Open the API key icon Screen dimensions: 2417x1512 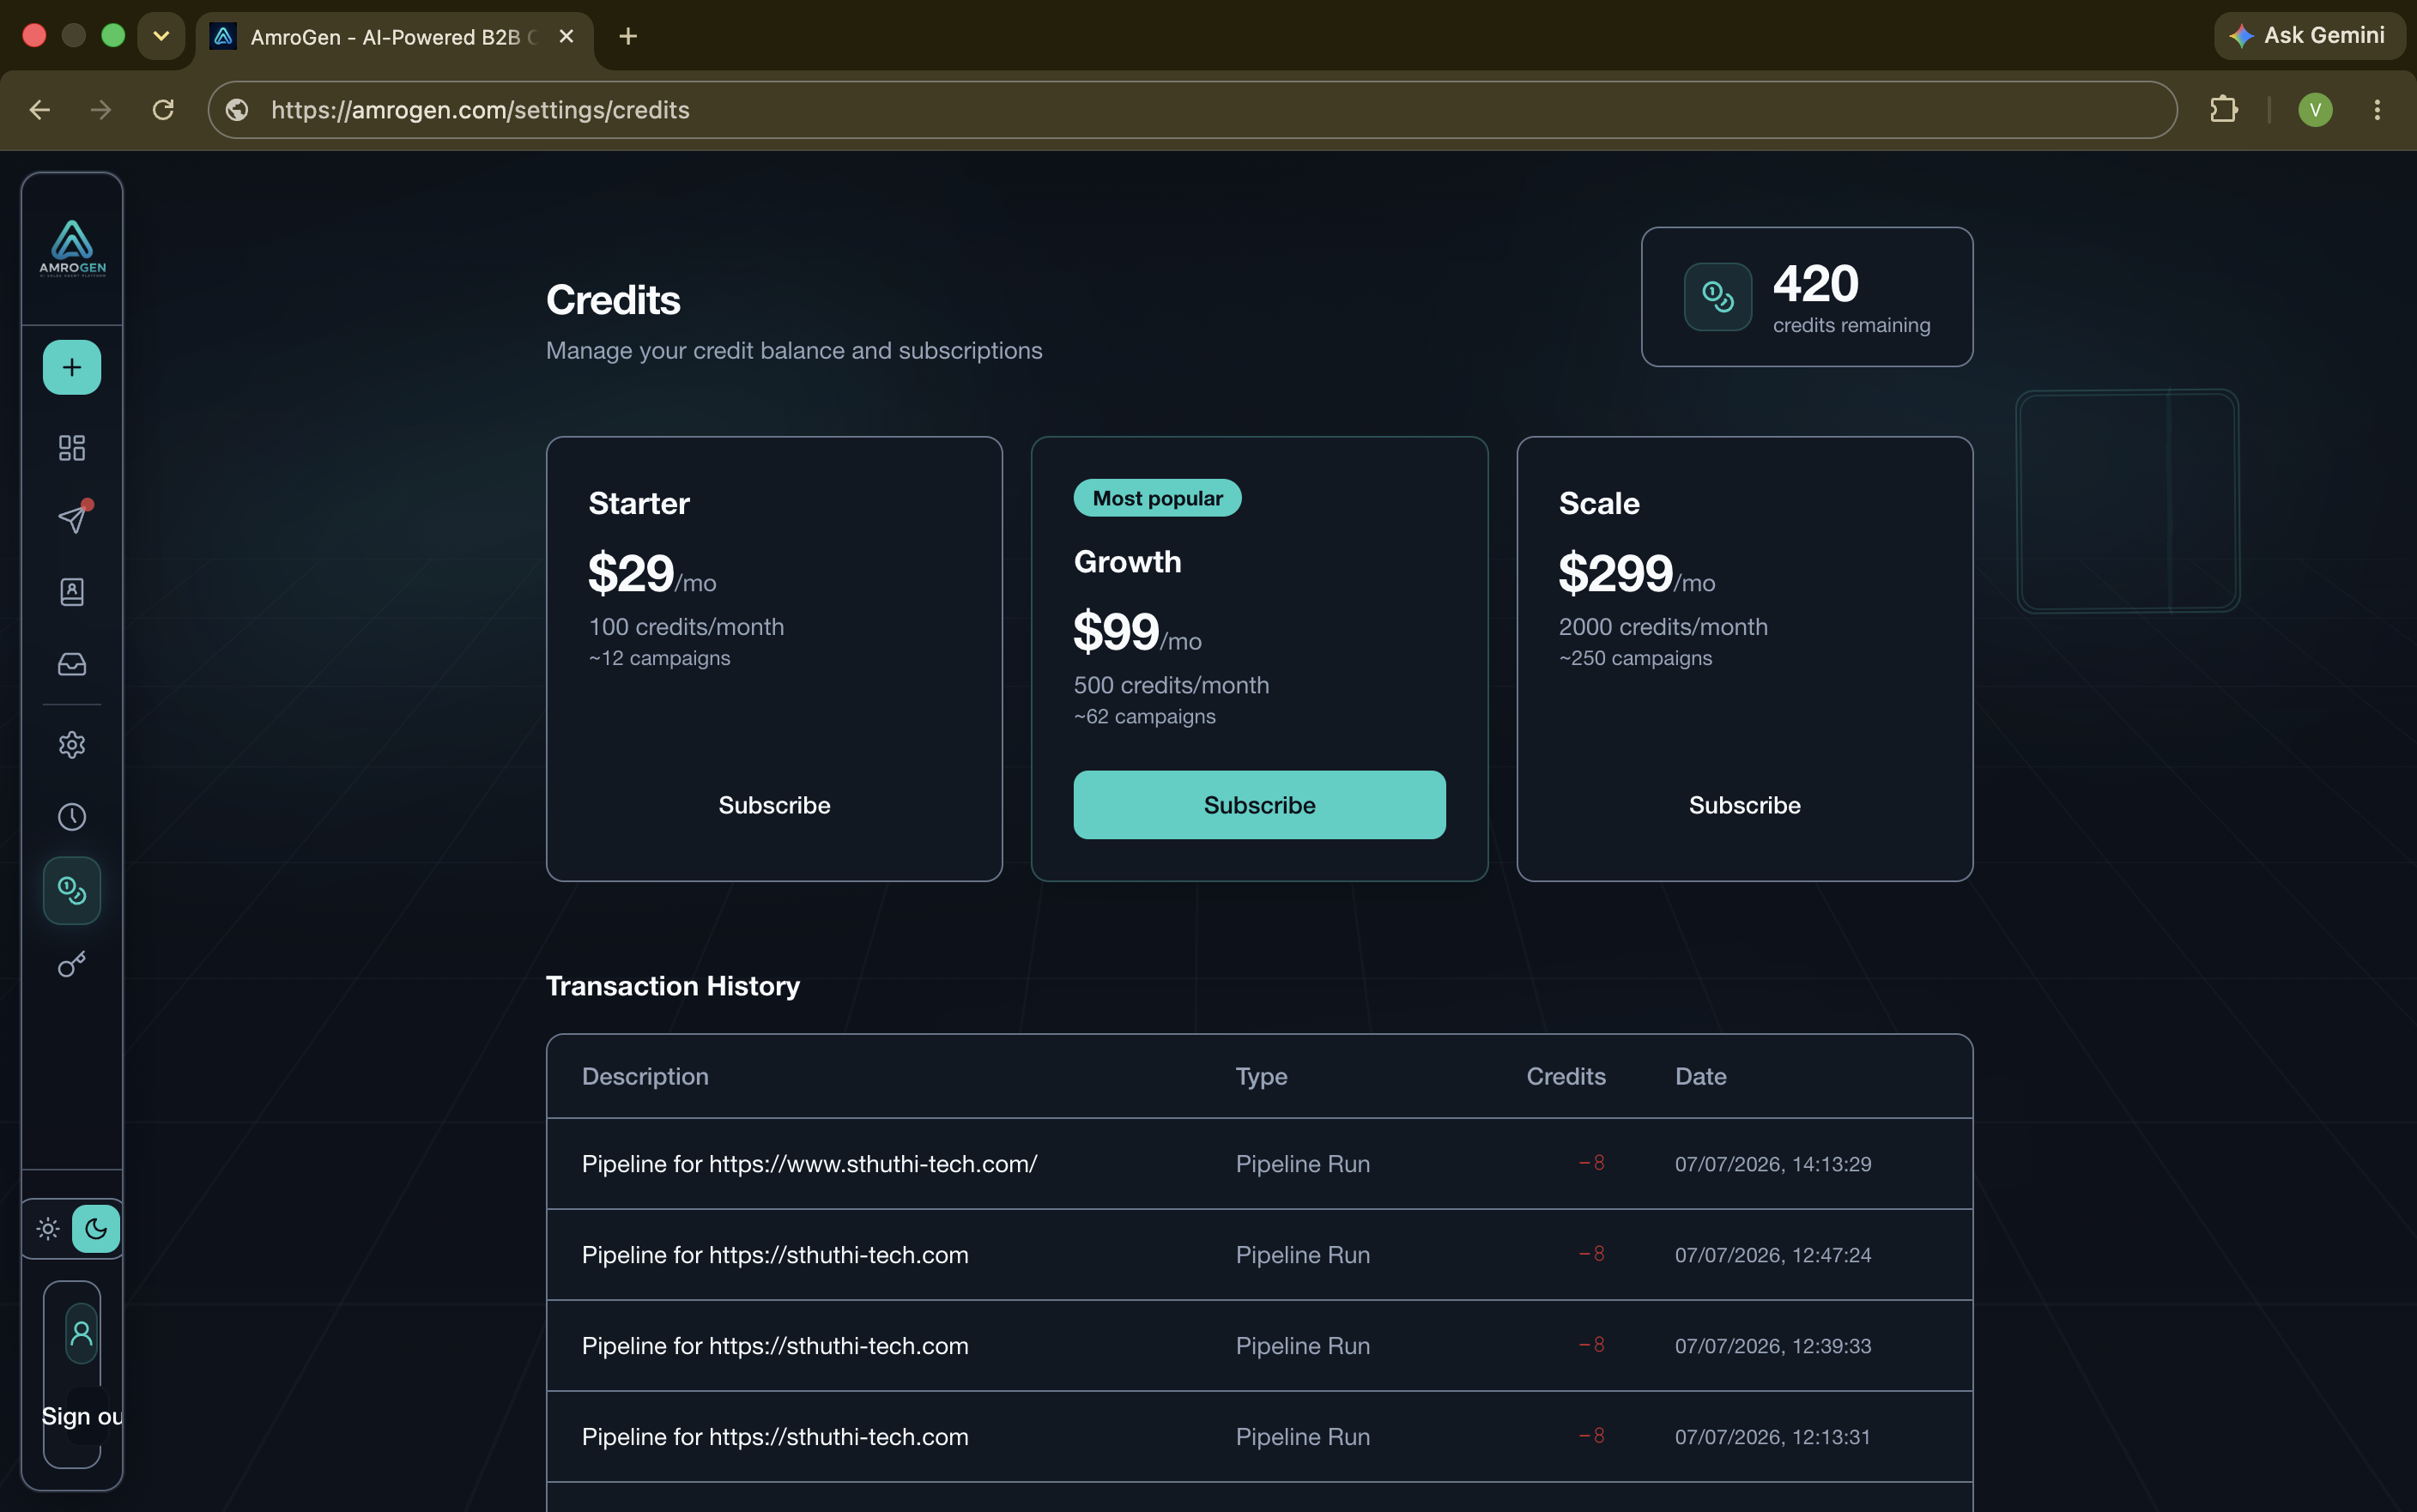click(72, 964)
